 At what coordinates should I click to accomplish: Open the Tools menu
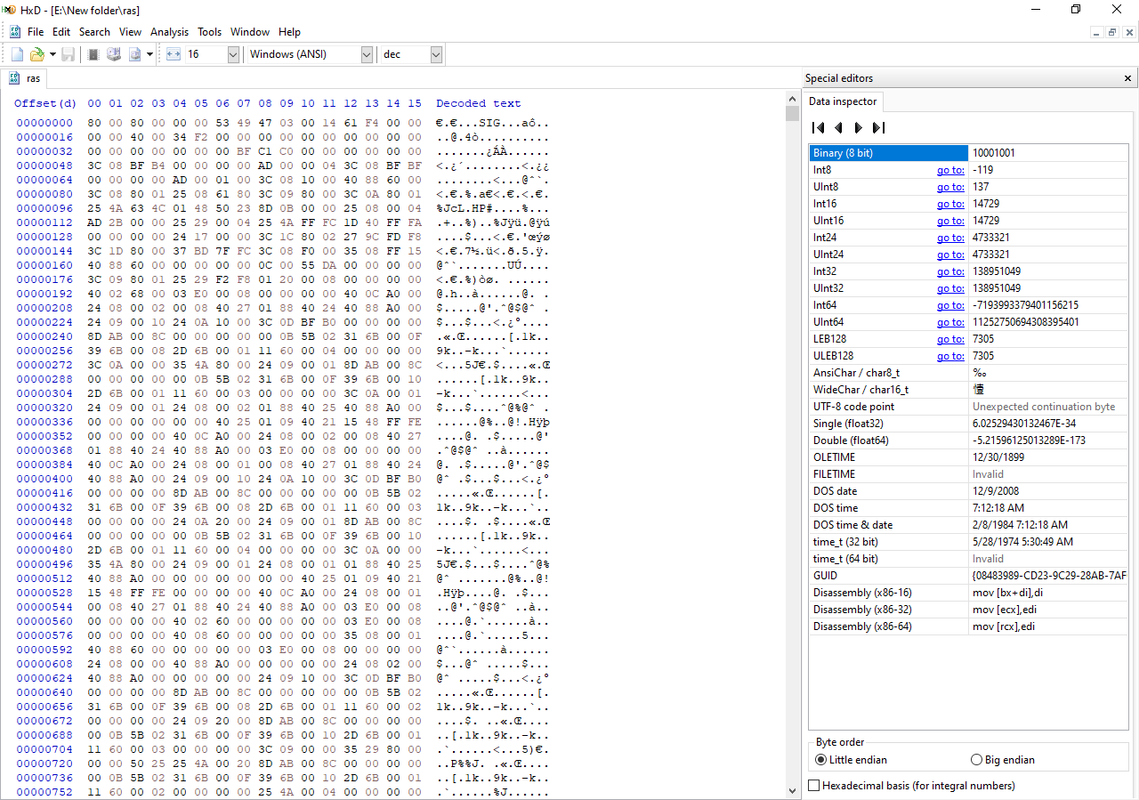[x=209, y=32]
